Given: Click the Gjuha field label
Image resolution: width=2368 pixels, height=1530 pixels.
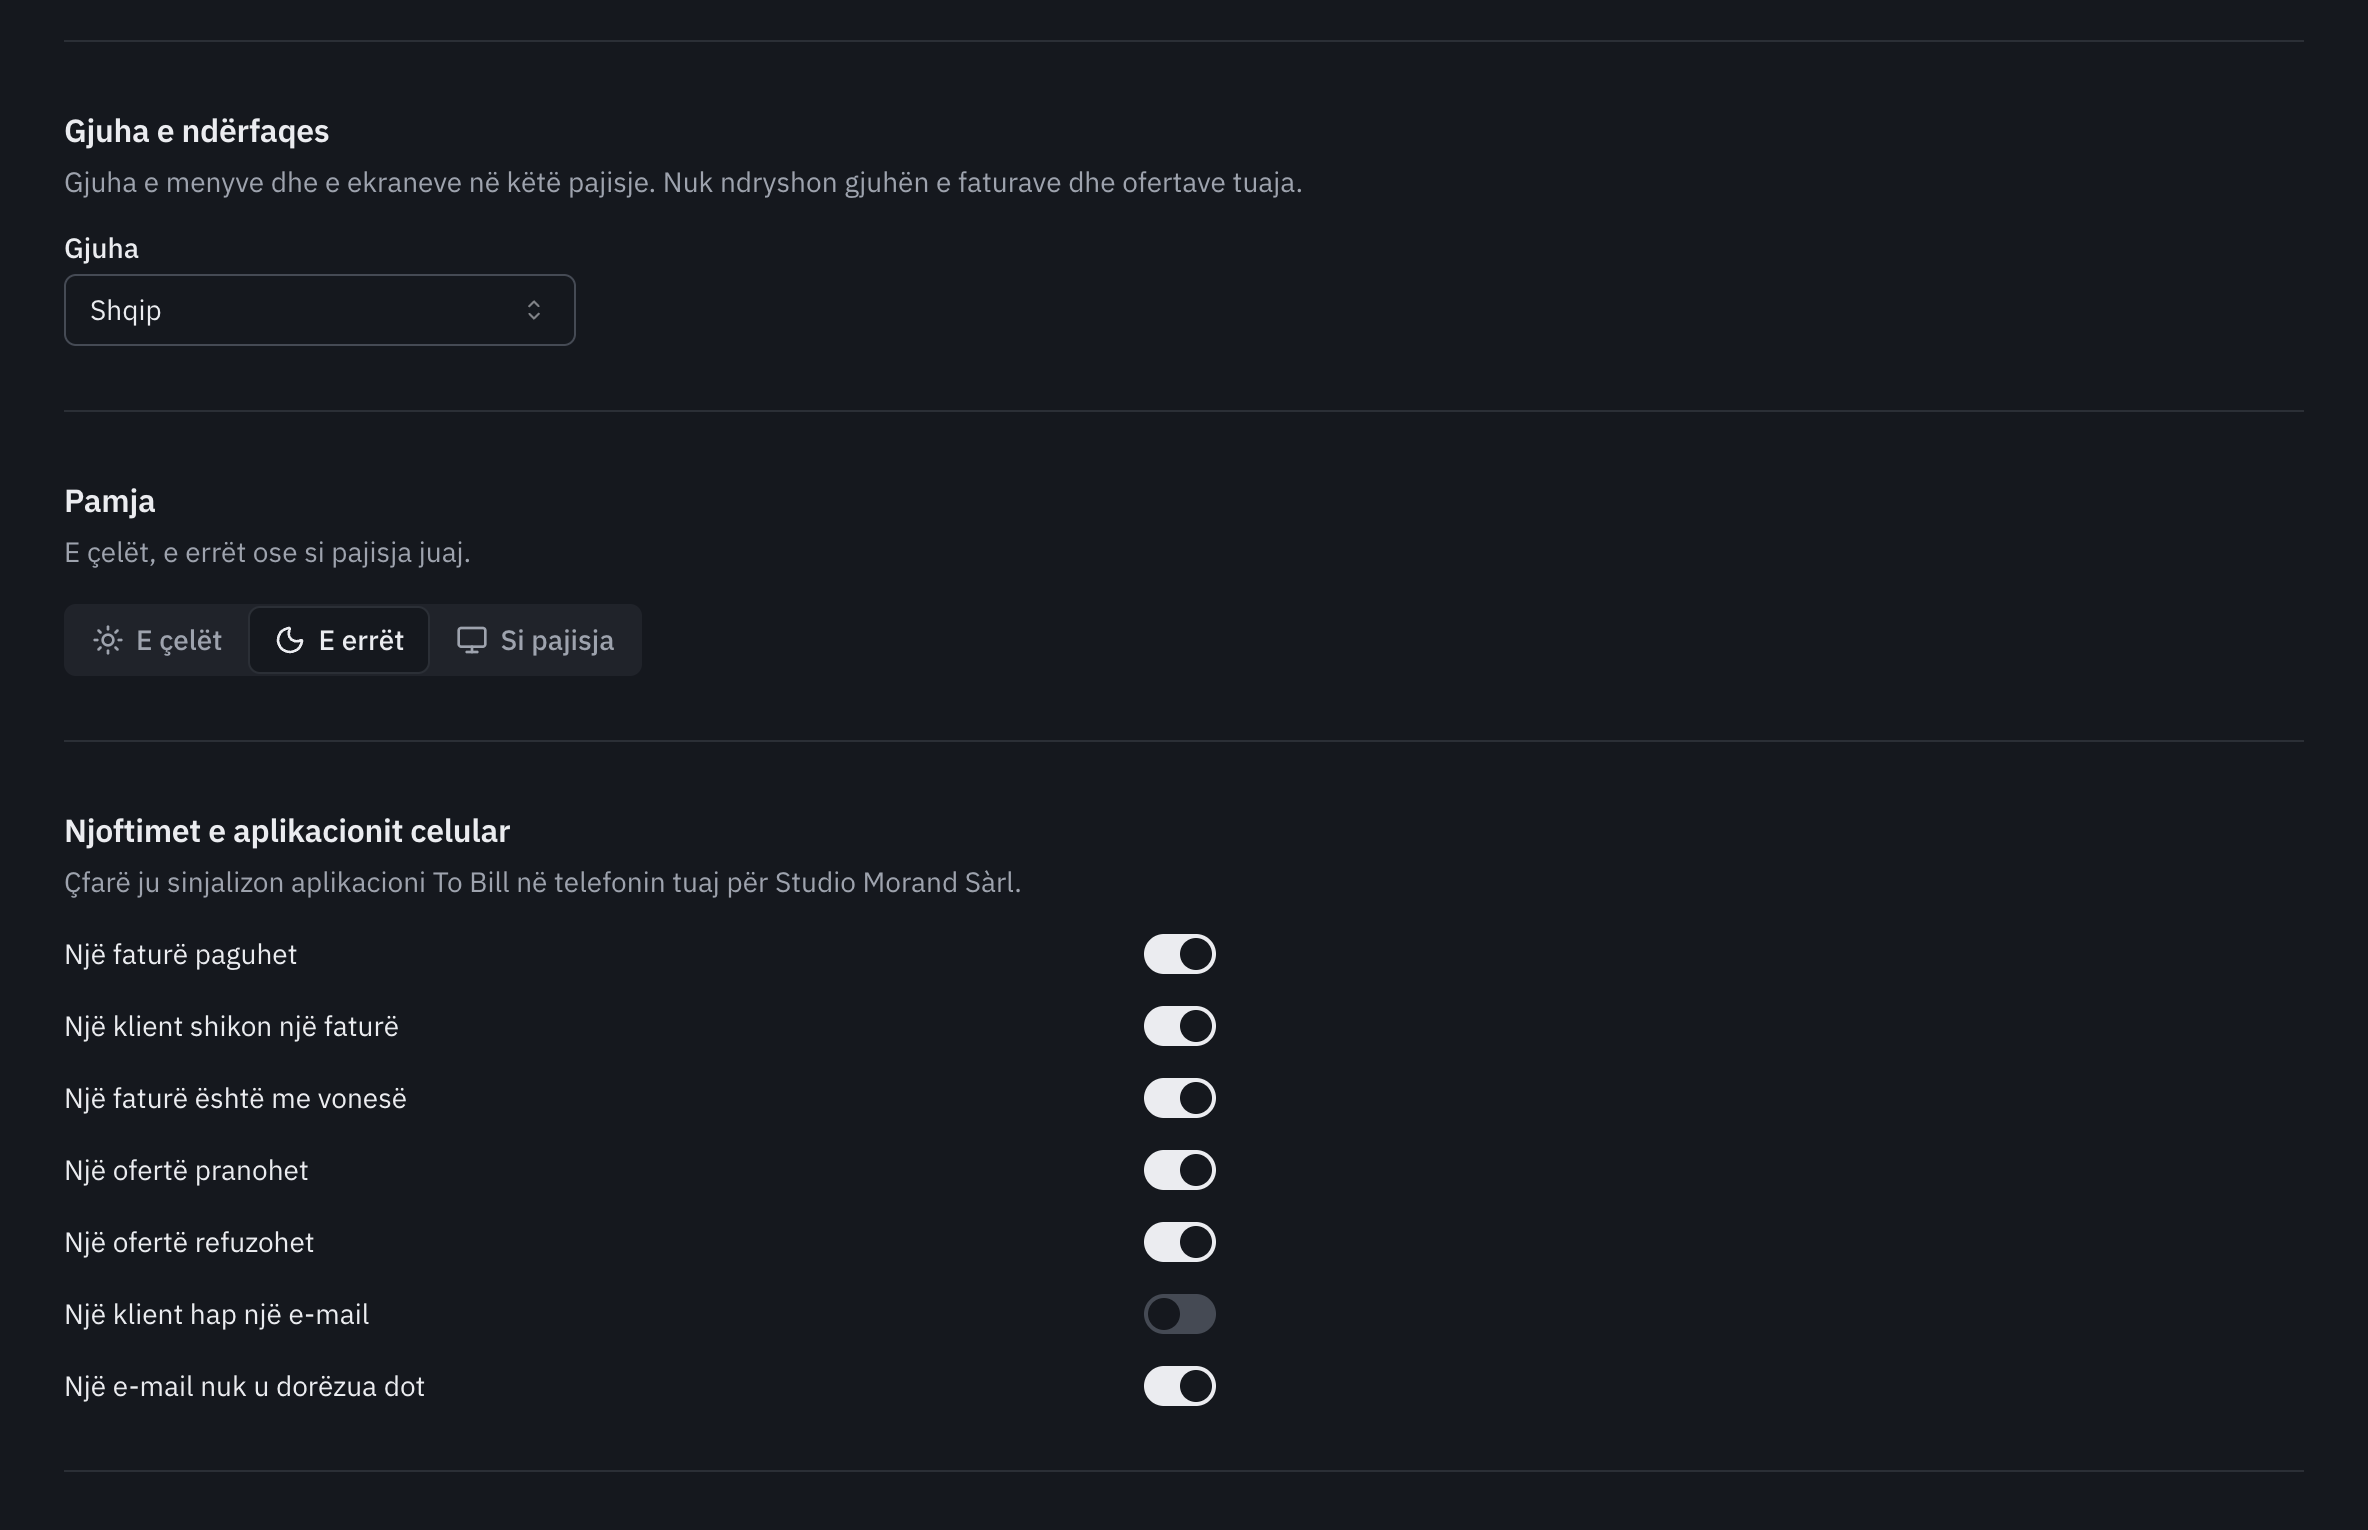Looking at the screenshot, I should click(102, 249).
